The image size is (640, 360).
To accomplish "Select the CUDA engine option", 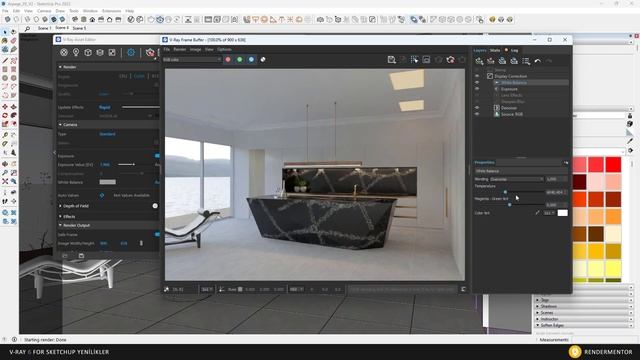I will [x=139, y=76].
